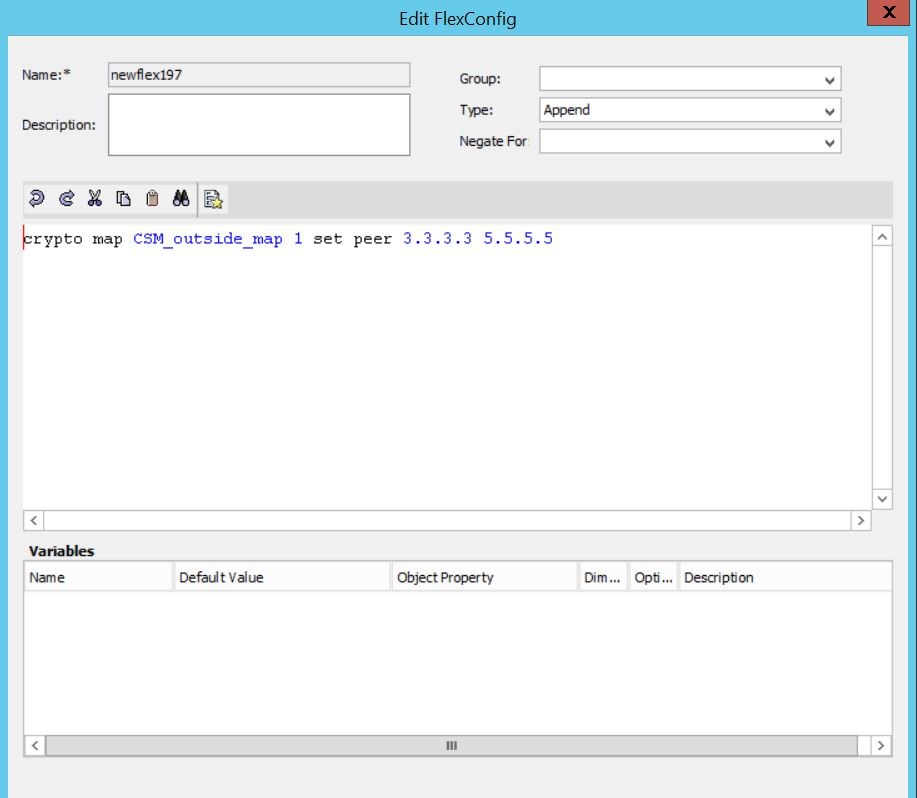Click the Cut scissors icon
This screenshot has height=798, width=917.
[95, 199]
